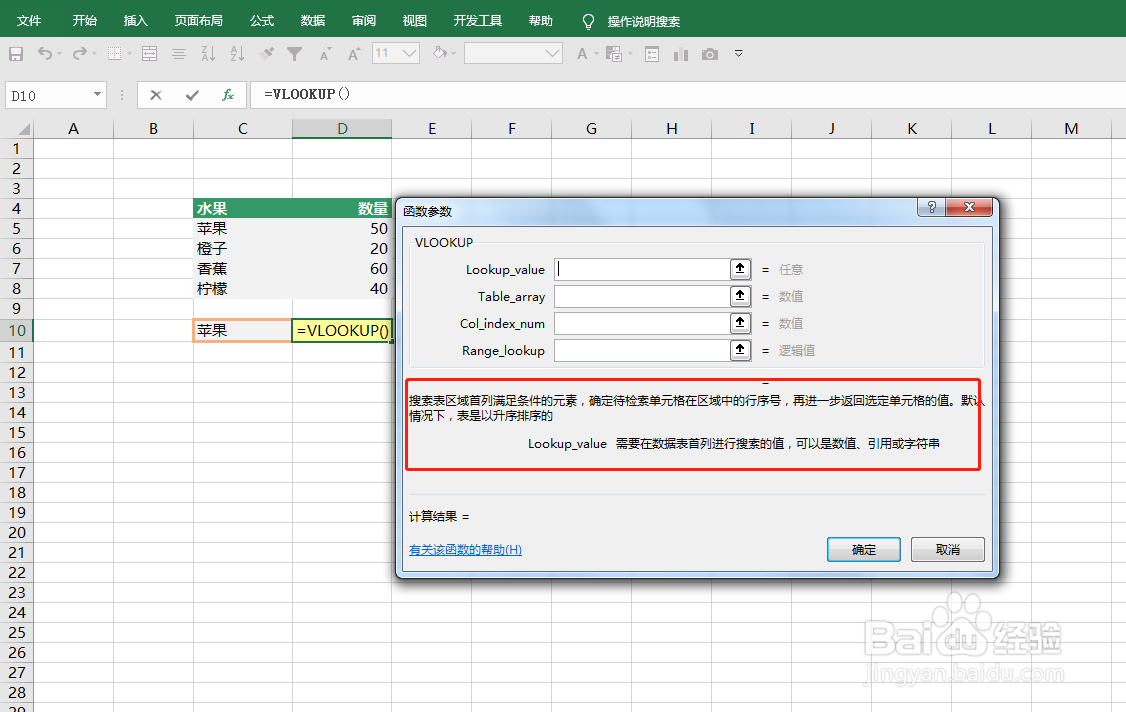Image resolution: width=1126 pixels, height=712 pixels.
Task: Select row 10 header
Action: point(17,330)
